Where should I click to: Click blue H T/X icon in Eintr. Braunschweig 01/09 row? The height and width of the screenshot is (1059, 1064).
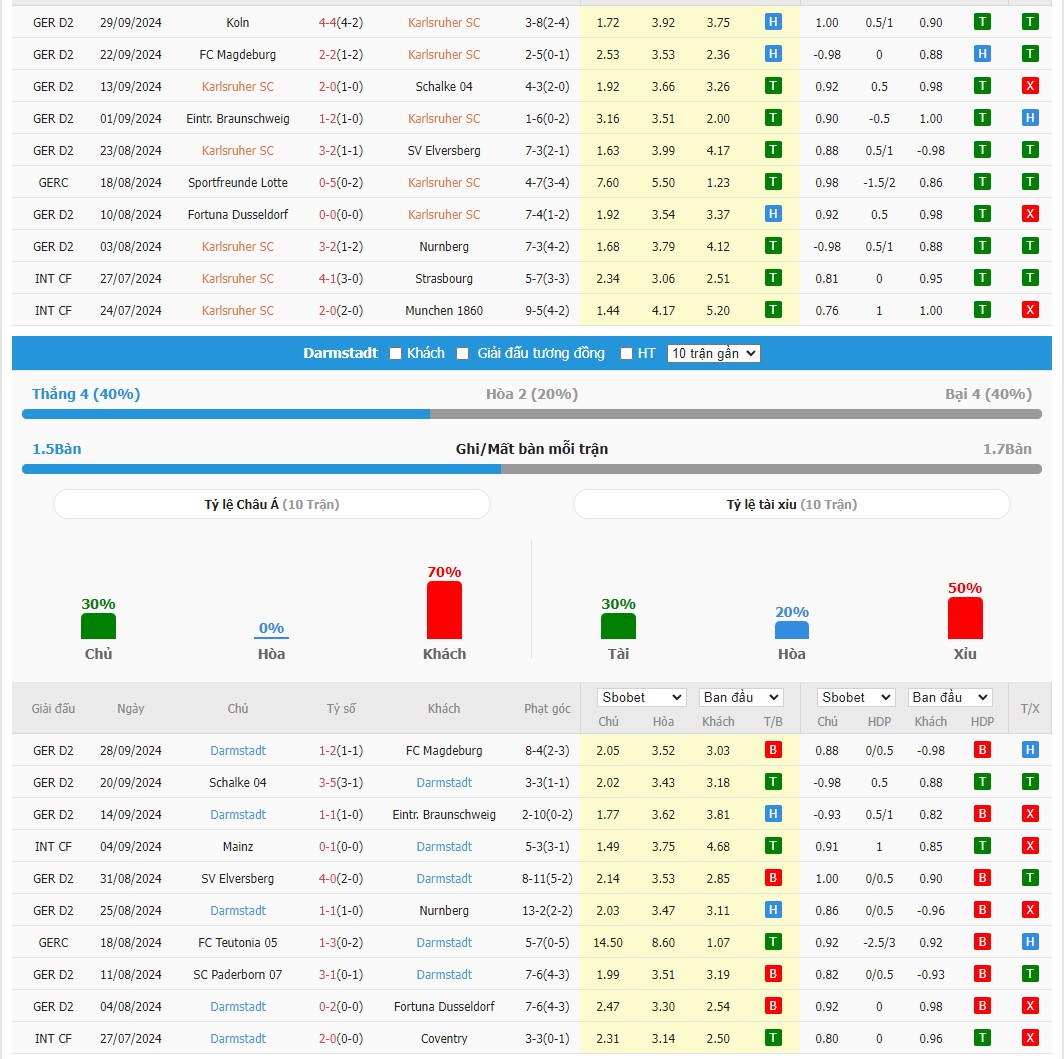click(x=1030, y=117)
